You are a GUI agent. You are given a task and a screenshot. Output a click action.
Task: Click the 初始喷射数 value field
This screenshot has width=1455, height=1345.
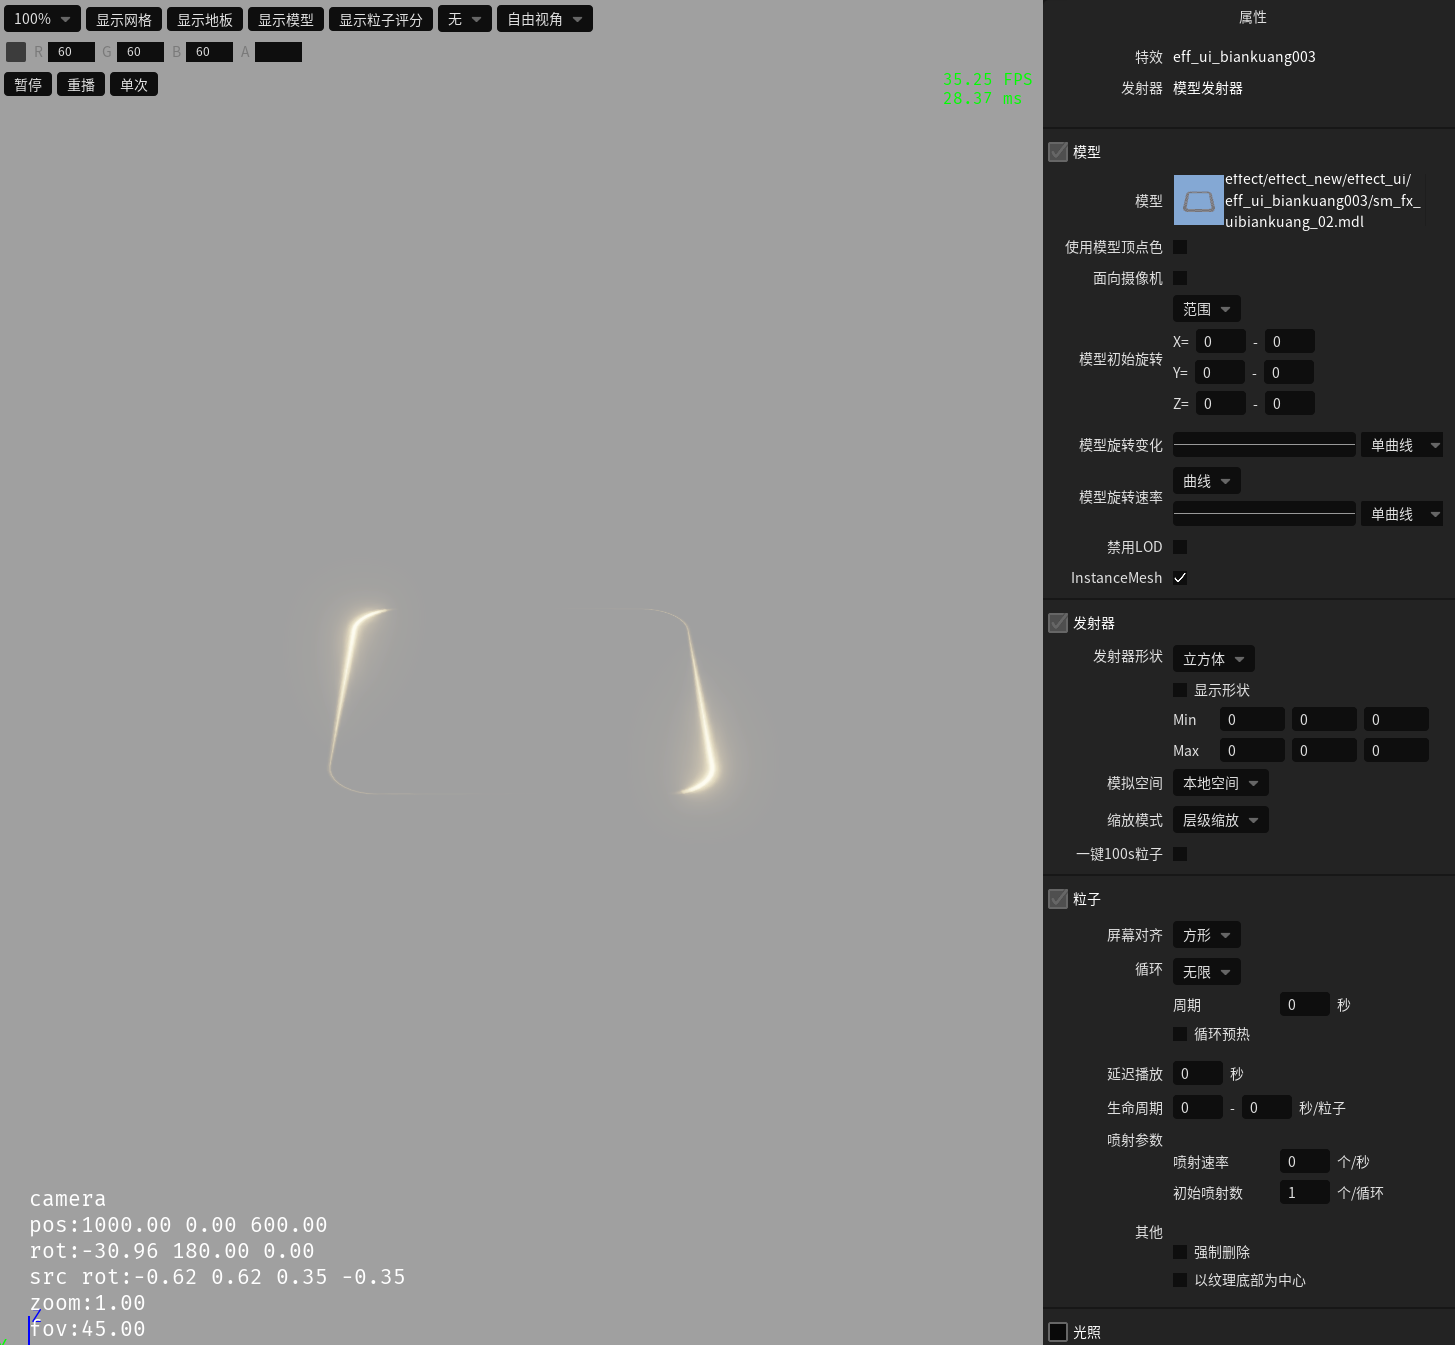click(x=1305, y=1193)
